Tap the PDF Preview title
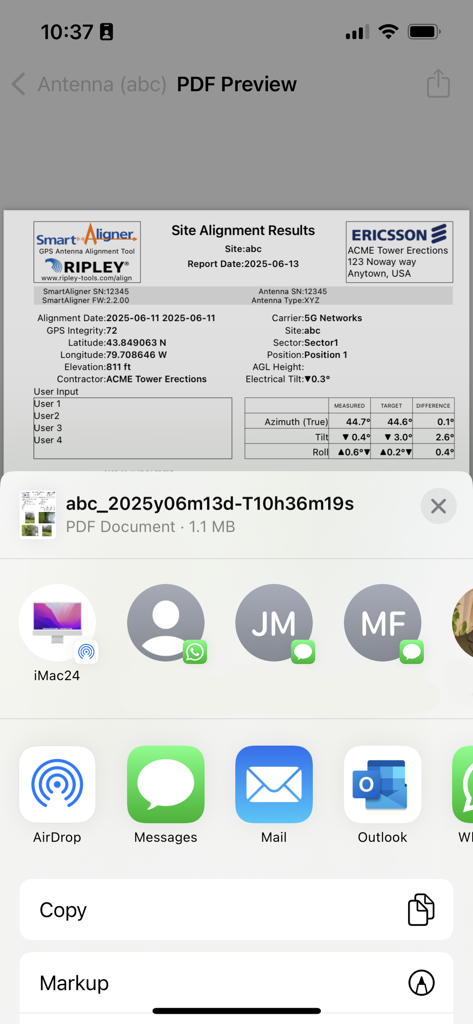The image size is (473, 1024). tap(236, 84)
